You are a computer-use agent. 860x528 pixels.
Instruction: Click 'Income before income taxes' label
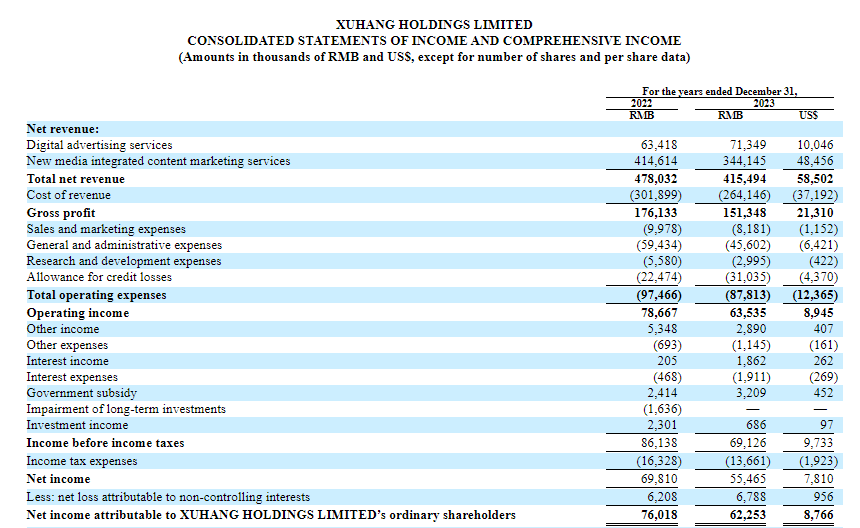pos(105,443)
